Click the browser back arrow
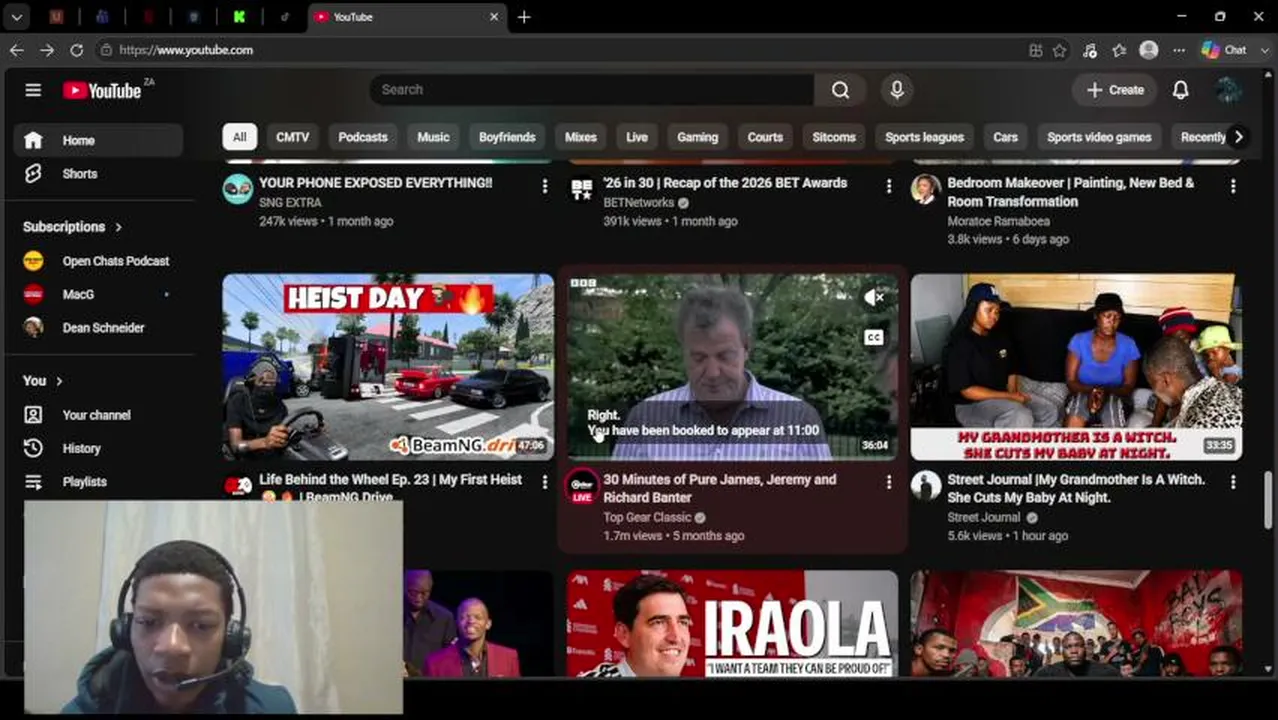Screen dimensions: 1278x720 (17, 50)
